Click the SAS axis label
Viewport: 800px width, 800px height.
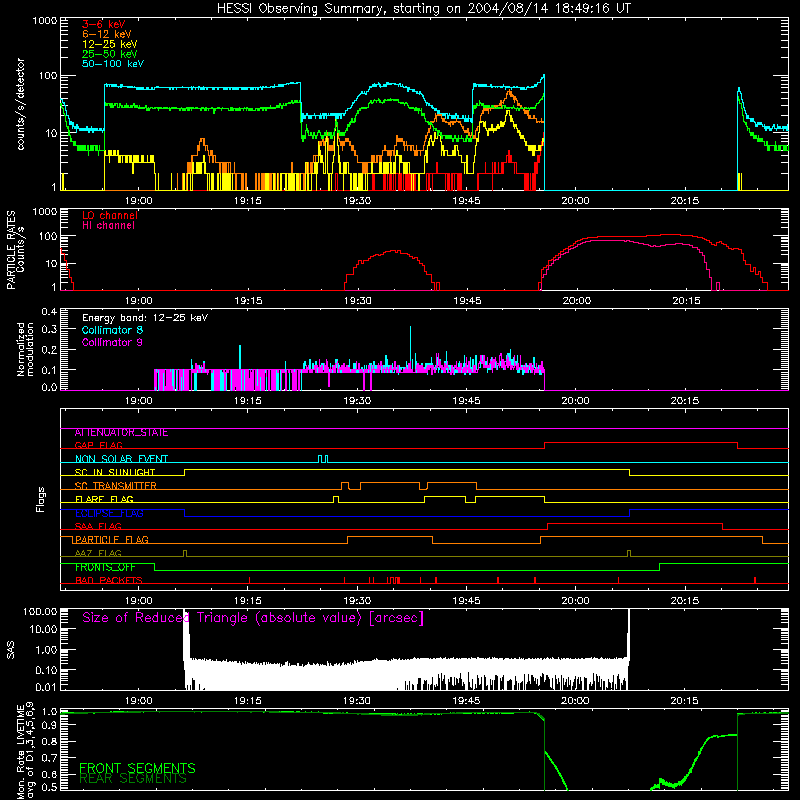(11, 650)
